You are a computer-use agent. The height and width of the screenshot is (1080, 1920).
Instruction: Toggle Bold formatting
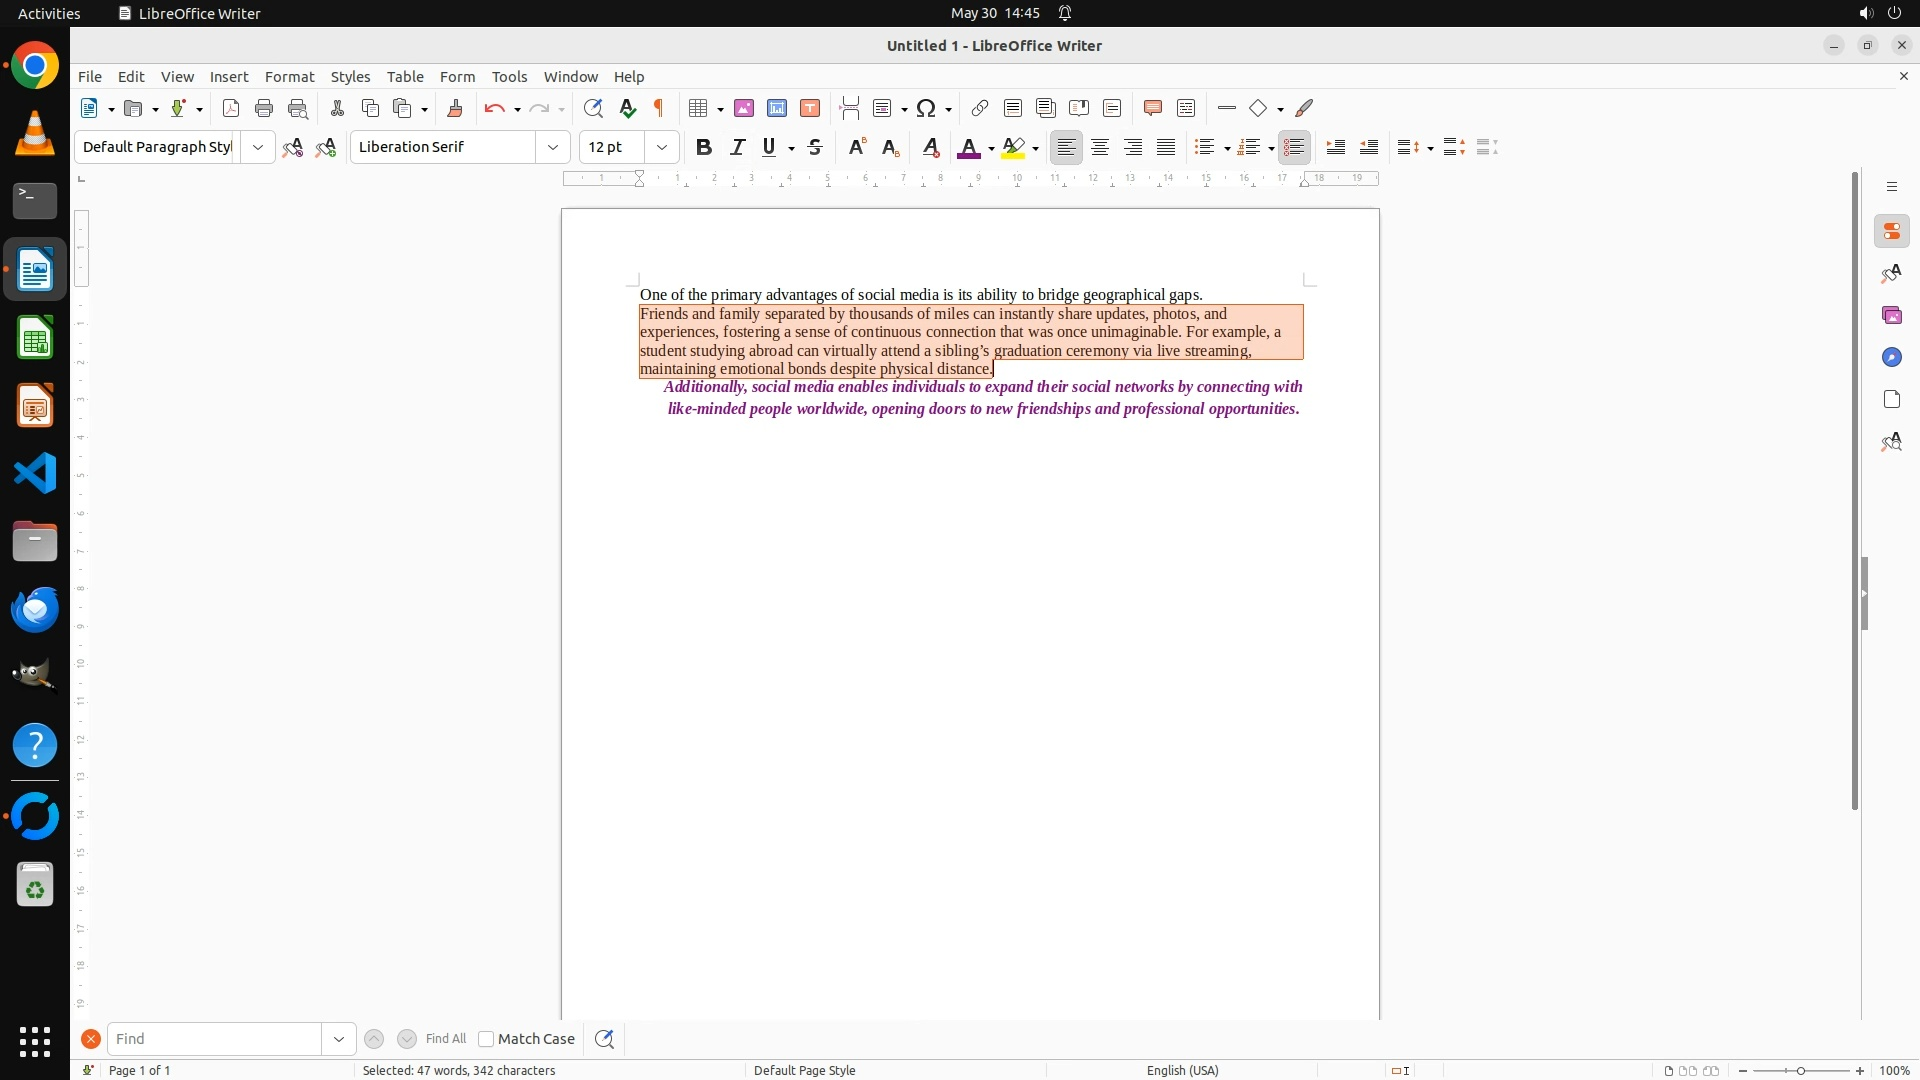click(704, 147)
